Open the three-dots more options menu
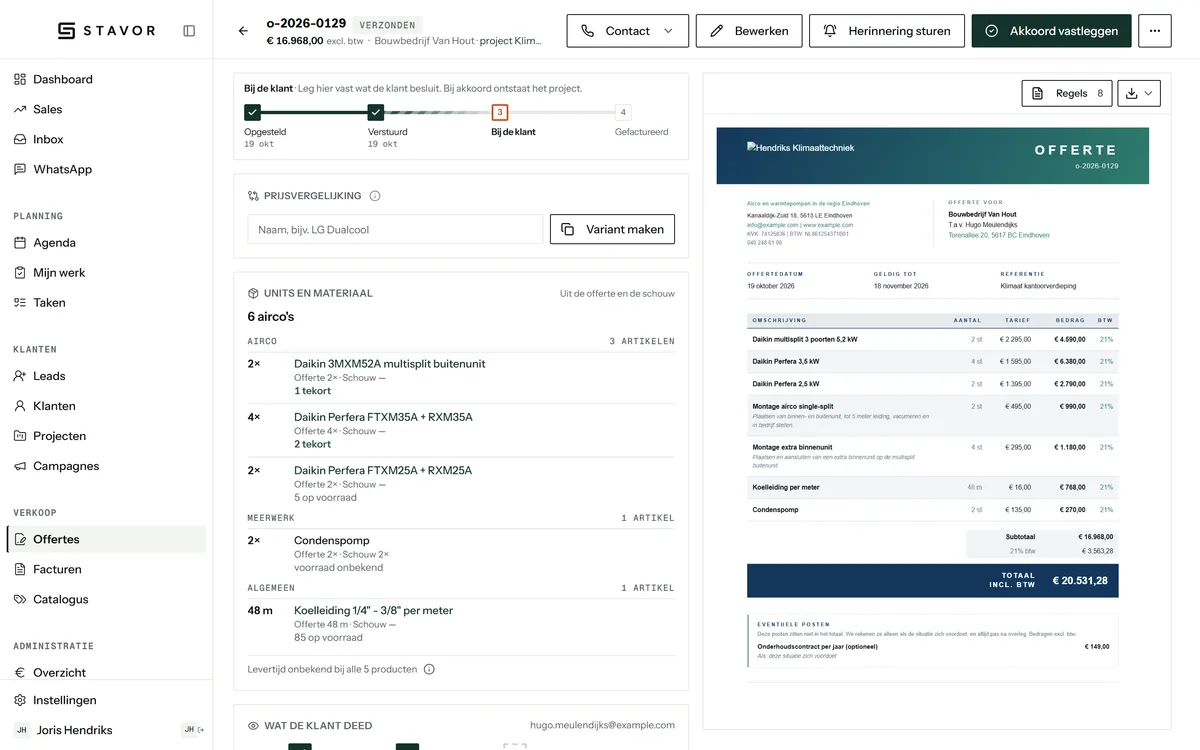The height and width of the screenshot is (750, 1200). 1154,31
